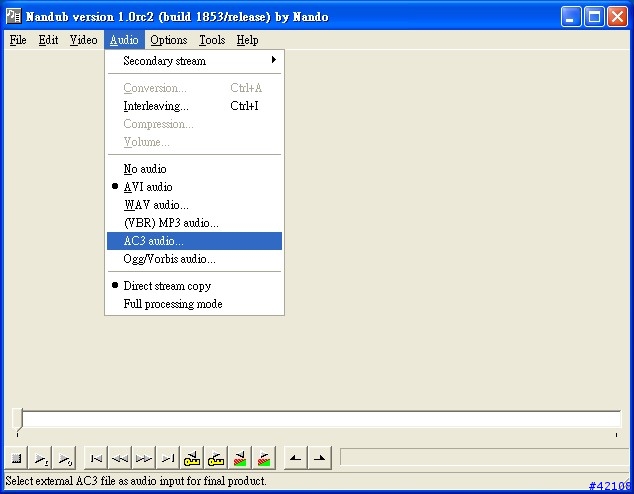Click the Stop playback button
This screenshot has width=634, height=494.
coord(16,458)
